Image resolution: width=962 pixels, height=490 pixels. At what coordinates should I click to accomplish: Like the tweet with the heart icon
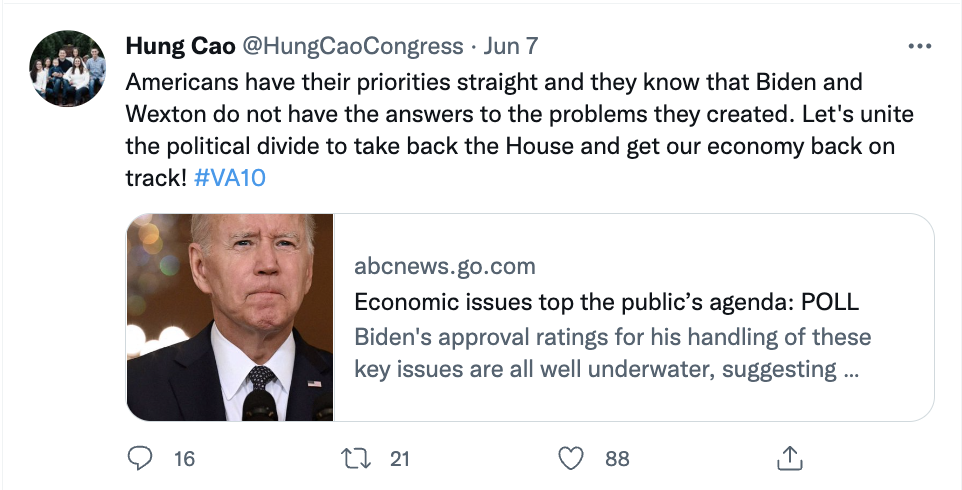571,459
